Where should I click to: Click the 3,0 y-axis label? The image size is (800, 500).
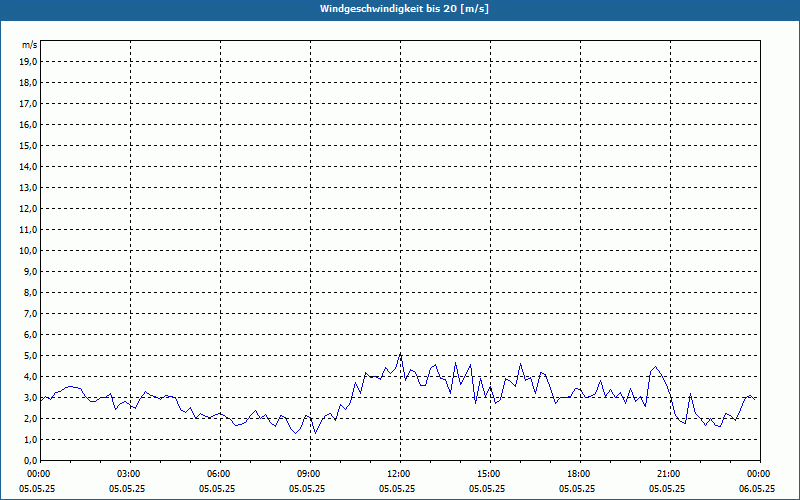30,397
